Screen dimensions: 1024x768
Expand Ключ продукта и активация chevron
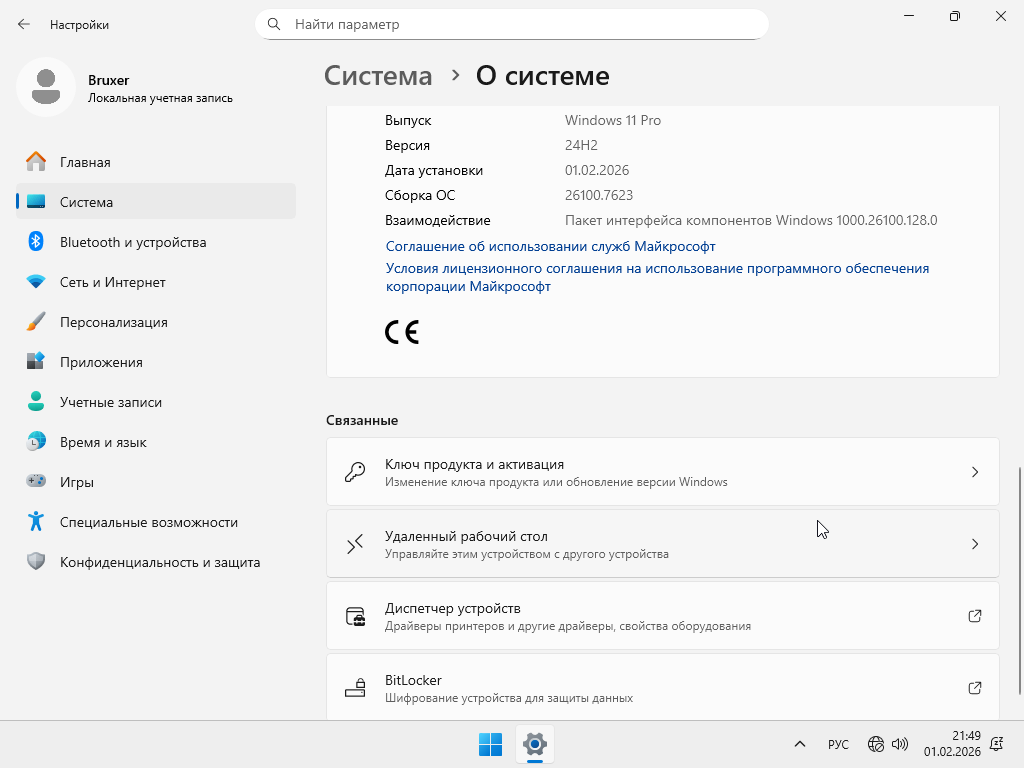coord(975,472)
